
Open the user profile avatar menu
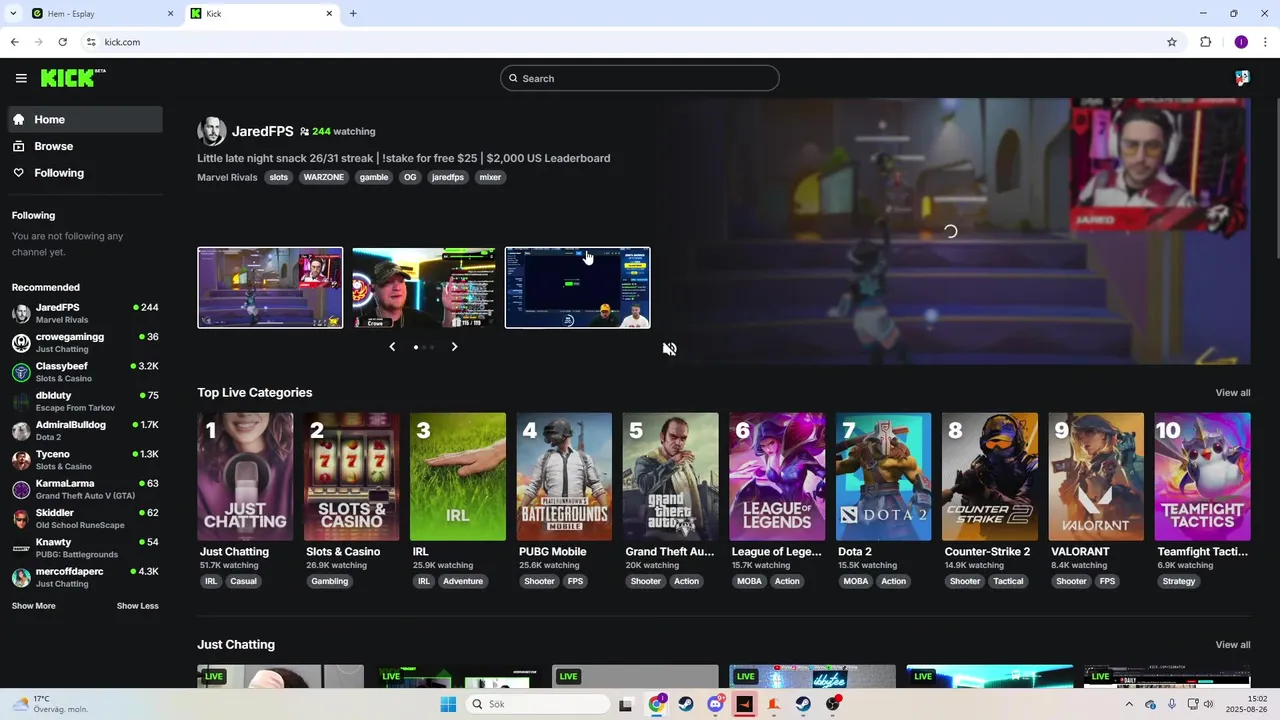[x=1242, y=78]
